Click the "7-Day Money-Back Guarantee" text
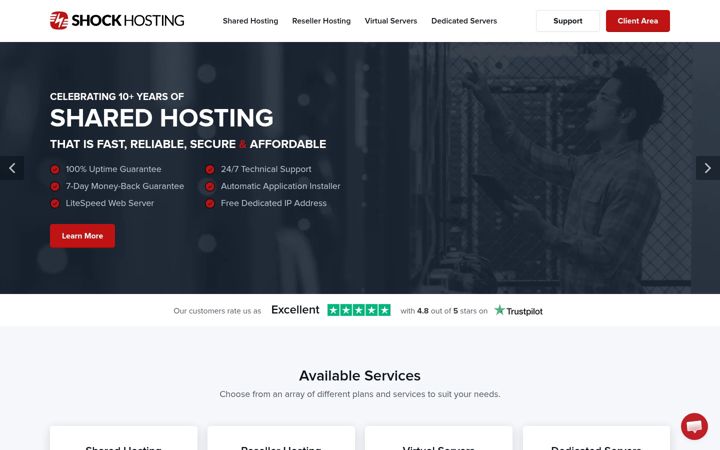 (x=125, y=186)
